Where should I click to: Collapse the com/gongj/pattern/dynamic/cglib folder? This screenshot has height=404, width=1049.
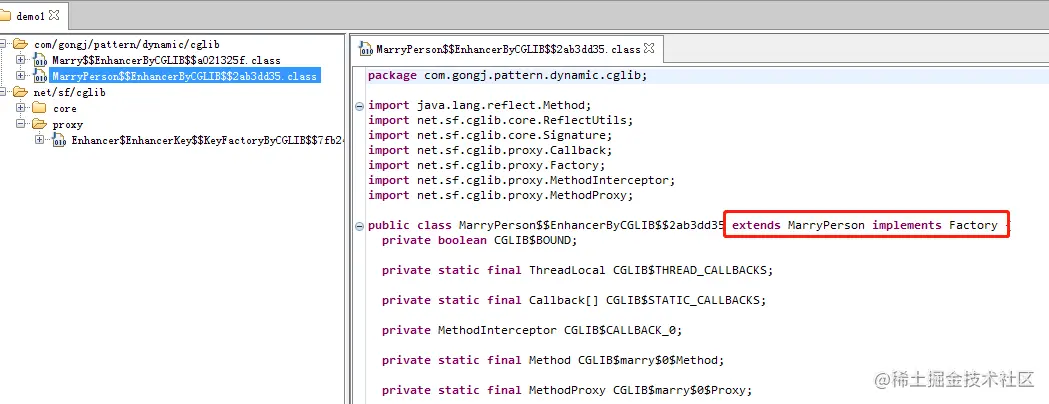coord(3,44)
